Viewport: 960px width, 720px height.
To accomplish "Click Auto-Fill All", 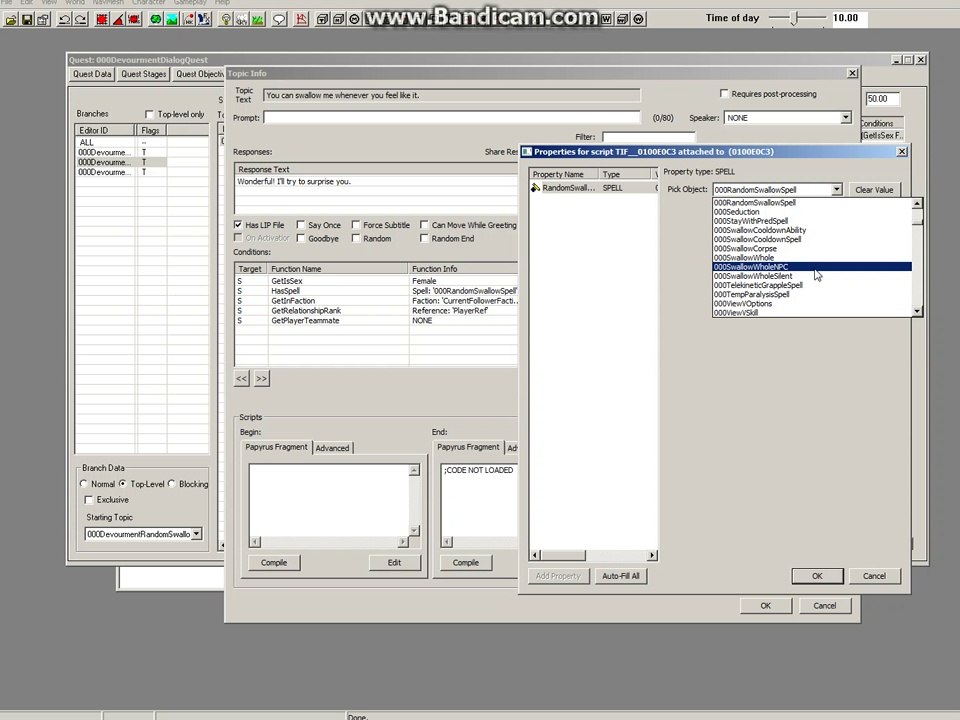I will click(620, 576).
